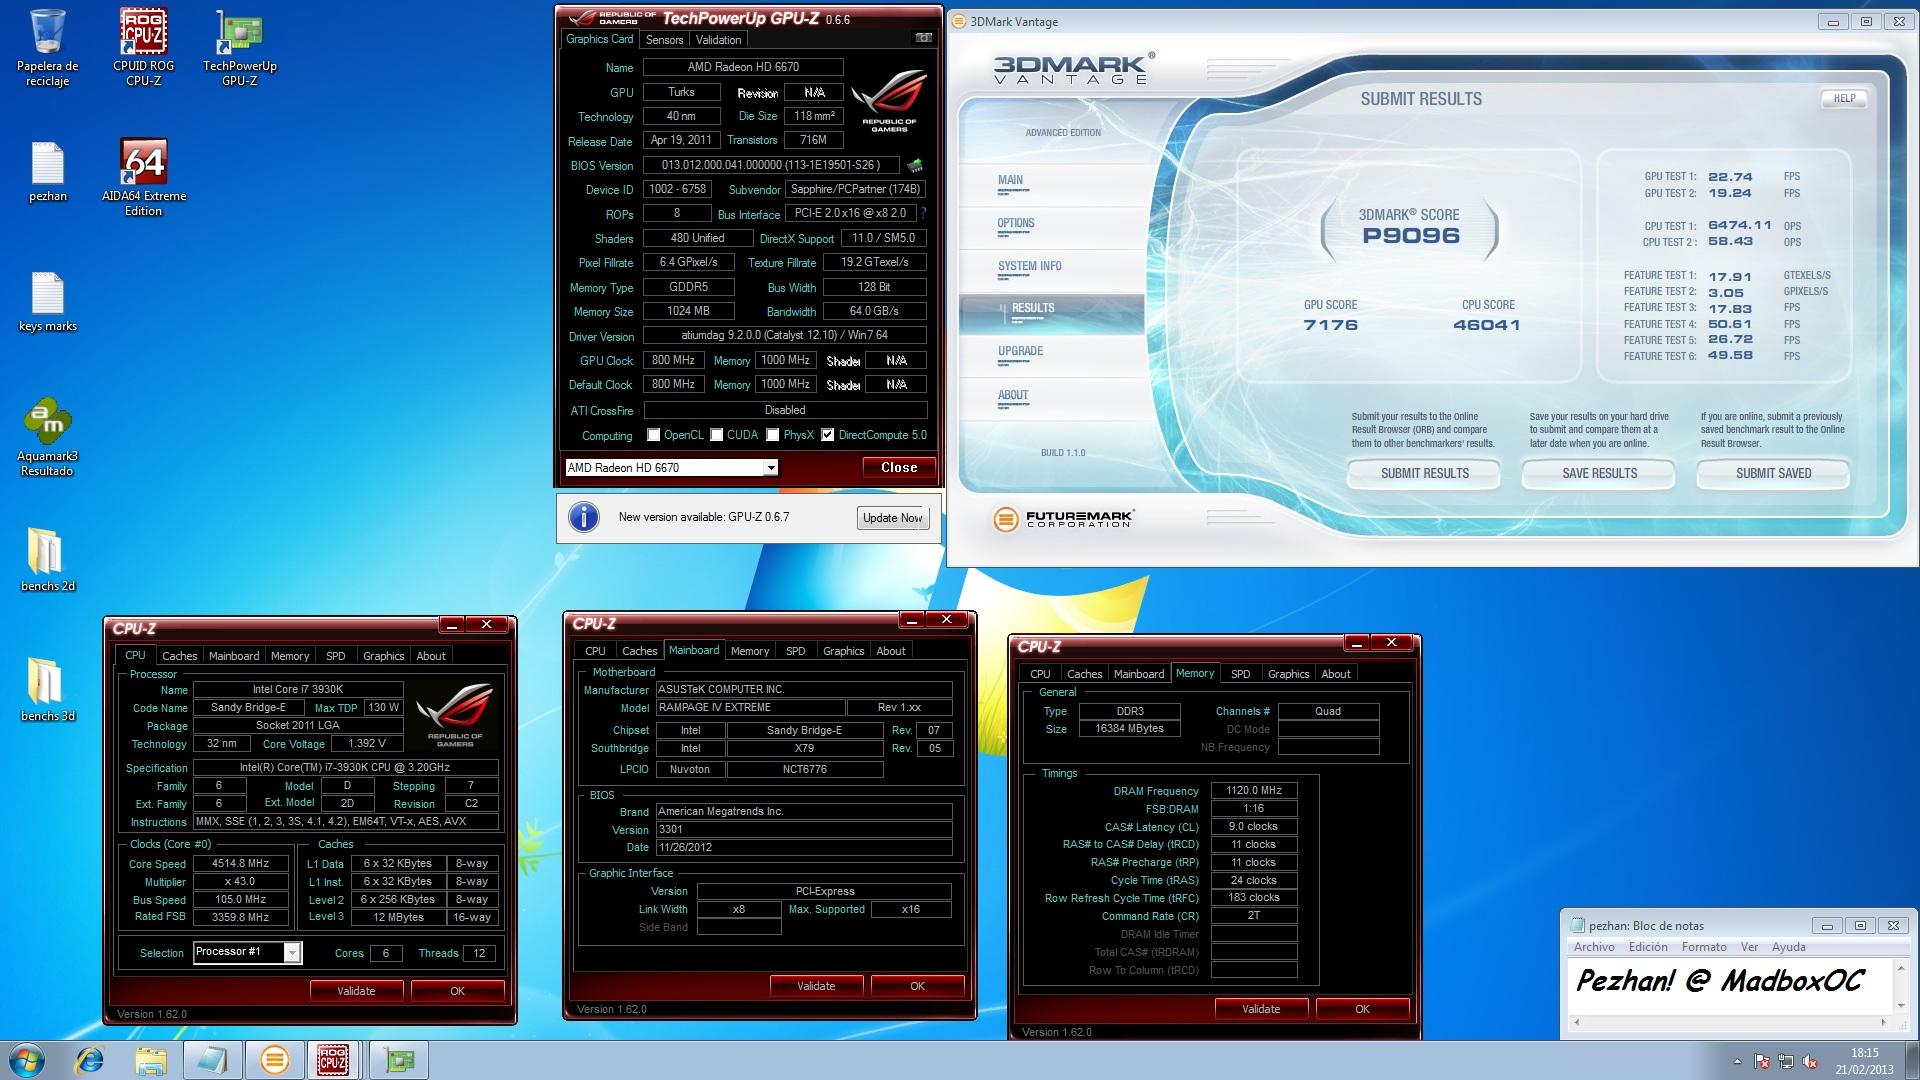This screenshot has height=1080, width=1920.
Task: Open the Aquamark3 Resultado desktop icon
Action: tap(47, 437)
